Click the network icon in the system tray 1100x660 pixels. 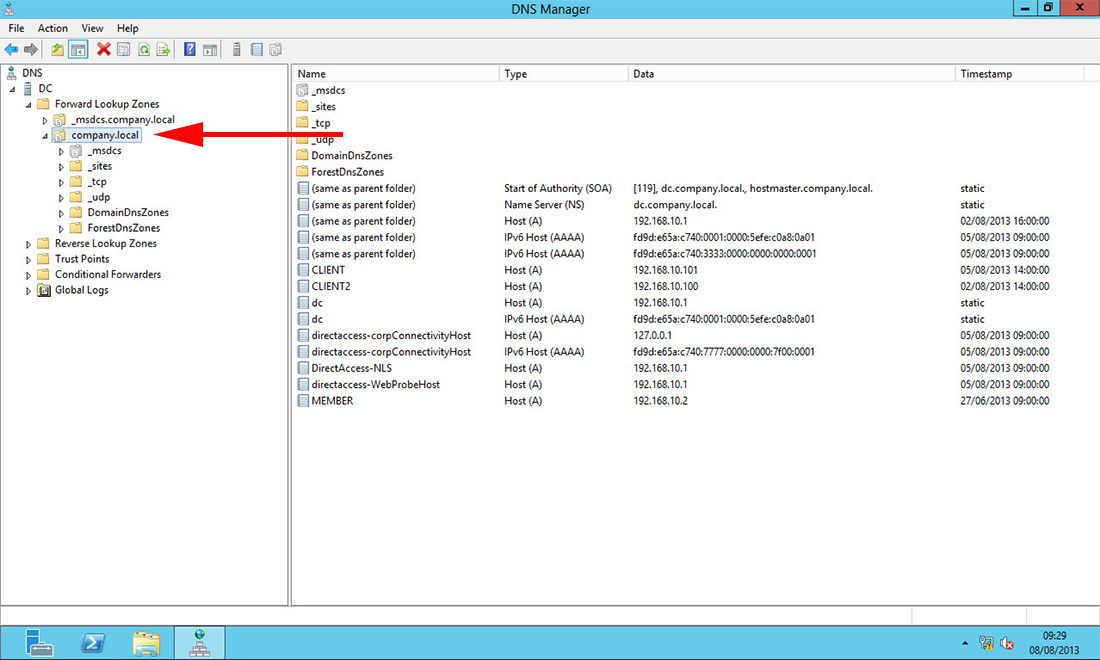(x=986, y=643)
